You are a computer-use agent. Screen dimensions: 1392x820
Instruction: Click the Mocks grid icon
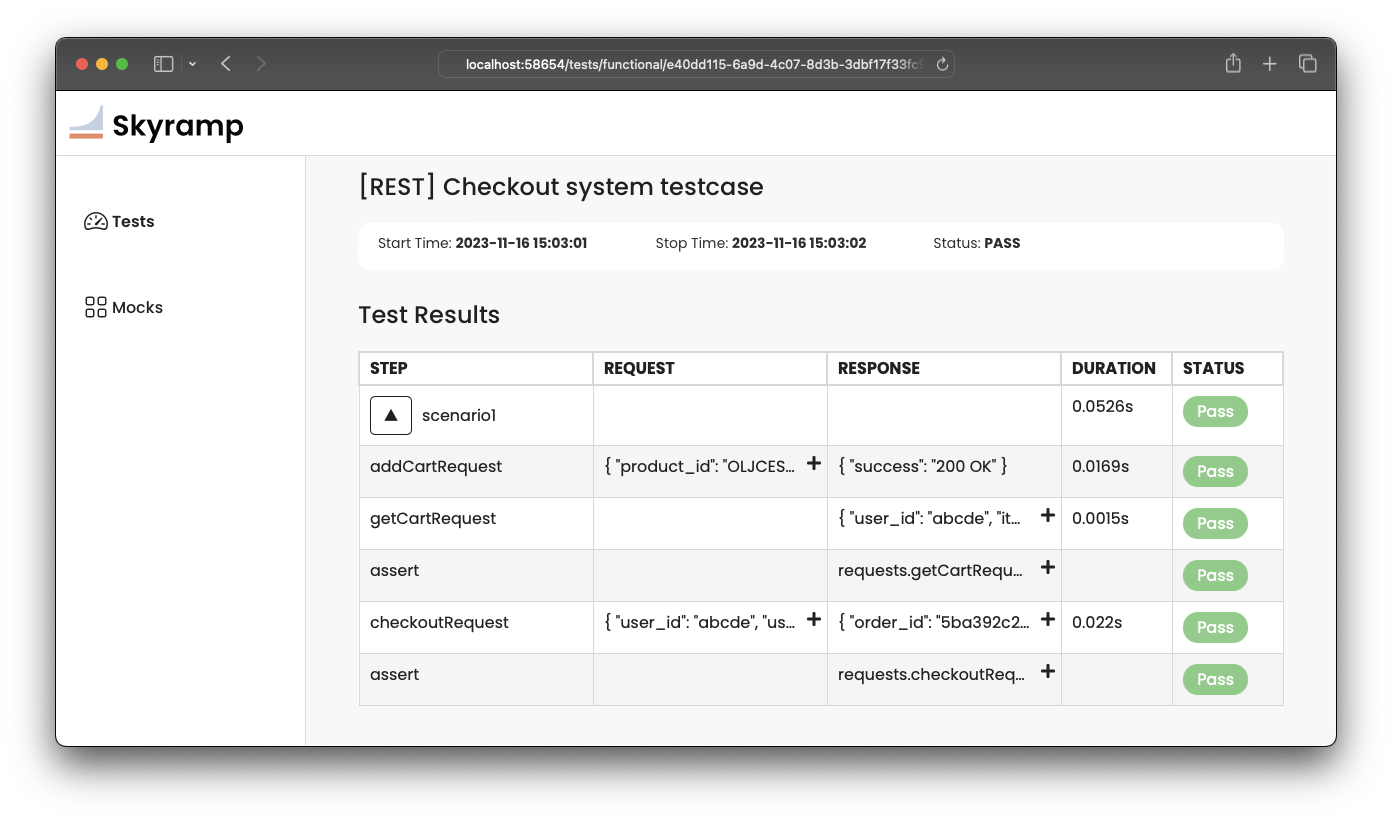click(x=96, y=307)
